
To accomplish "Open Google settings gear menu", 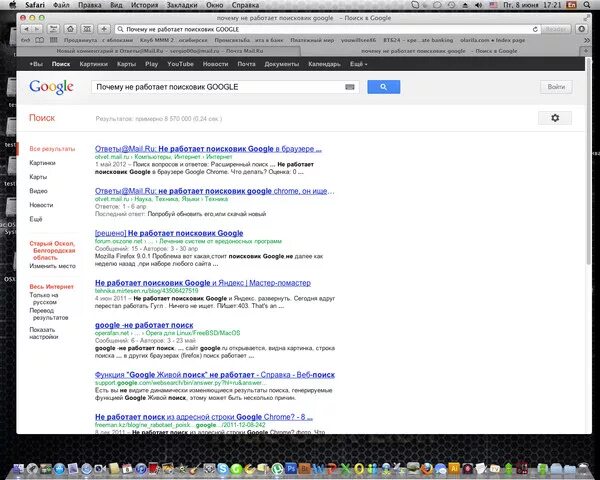I will (x=555, y=118).
